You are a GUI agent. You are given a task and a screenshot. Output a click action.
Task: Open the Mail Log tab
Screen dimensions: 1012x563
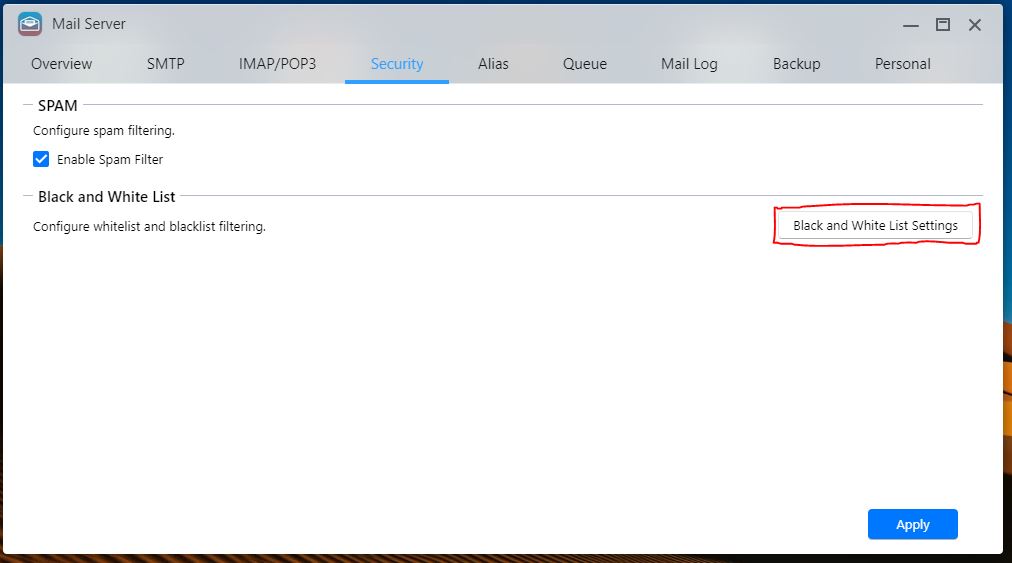point(689,64)
